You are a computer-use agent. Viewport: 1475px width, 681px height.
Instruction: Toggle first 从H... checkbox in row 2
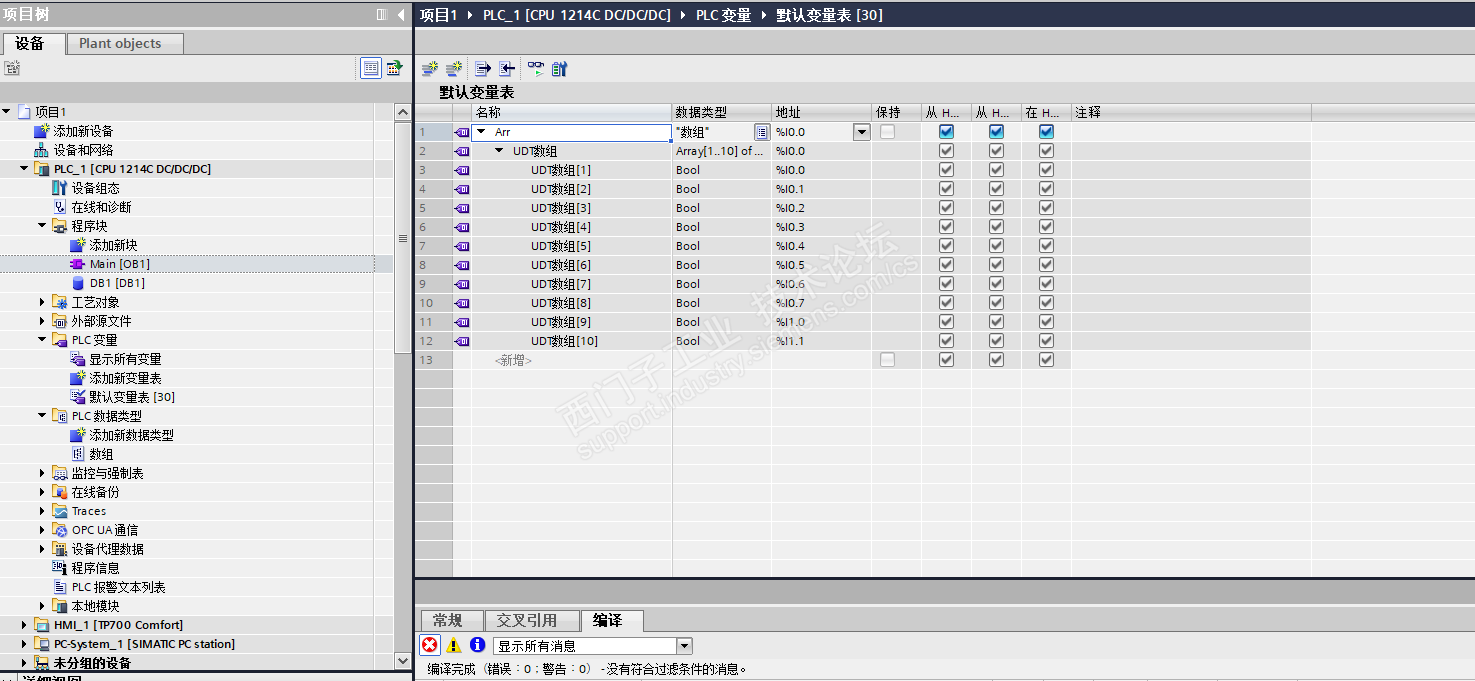(946, 151)
